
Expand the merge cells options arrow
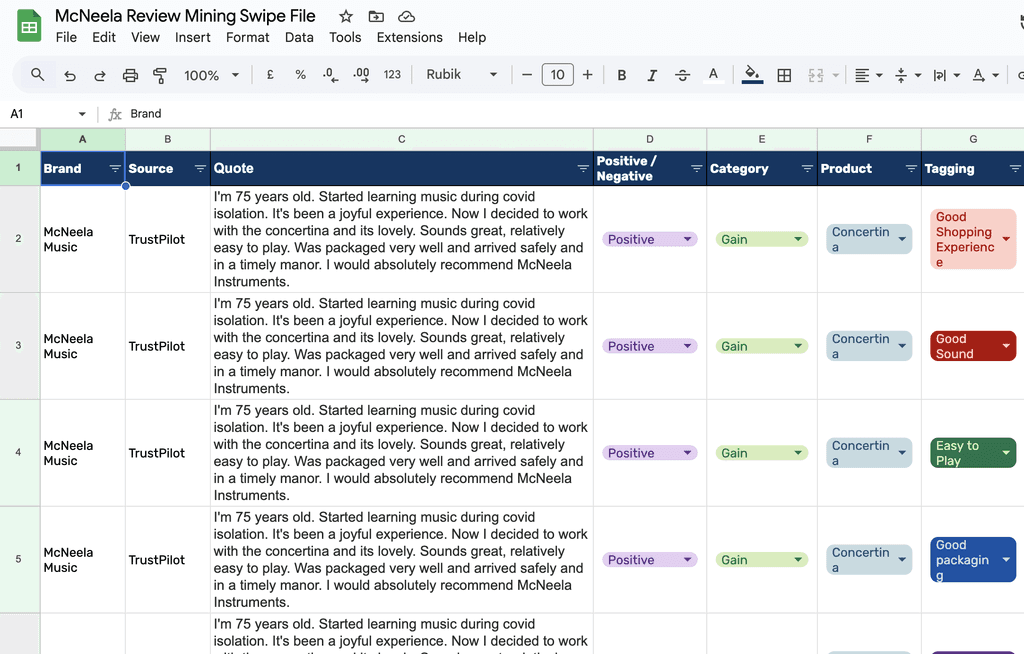(835, 75)
